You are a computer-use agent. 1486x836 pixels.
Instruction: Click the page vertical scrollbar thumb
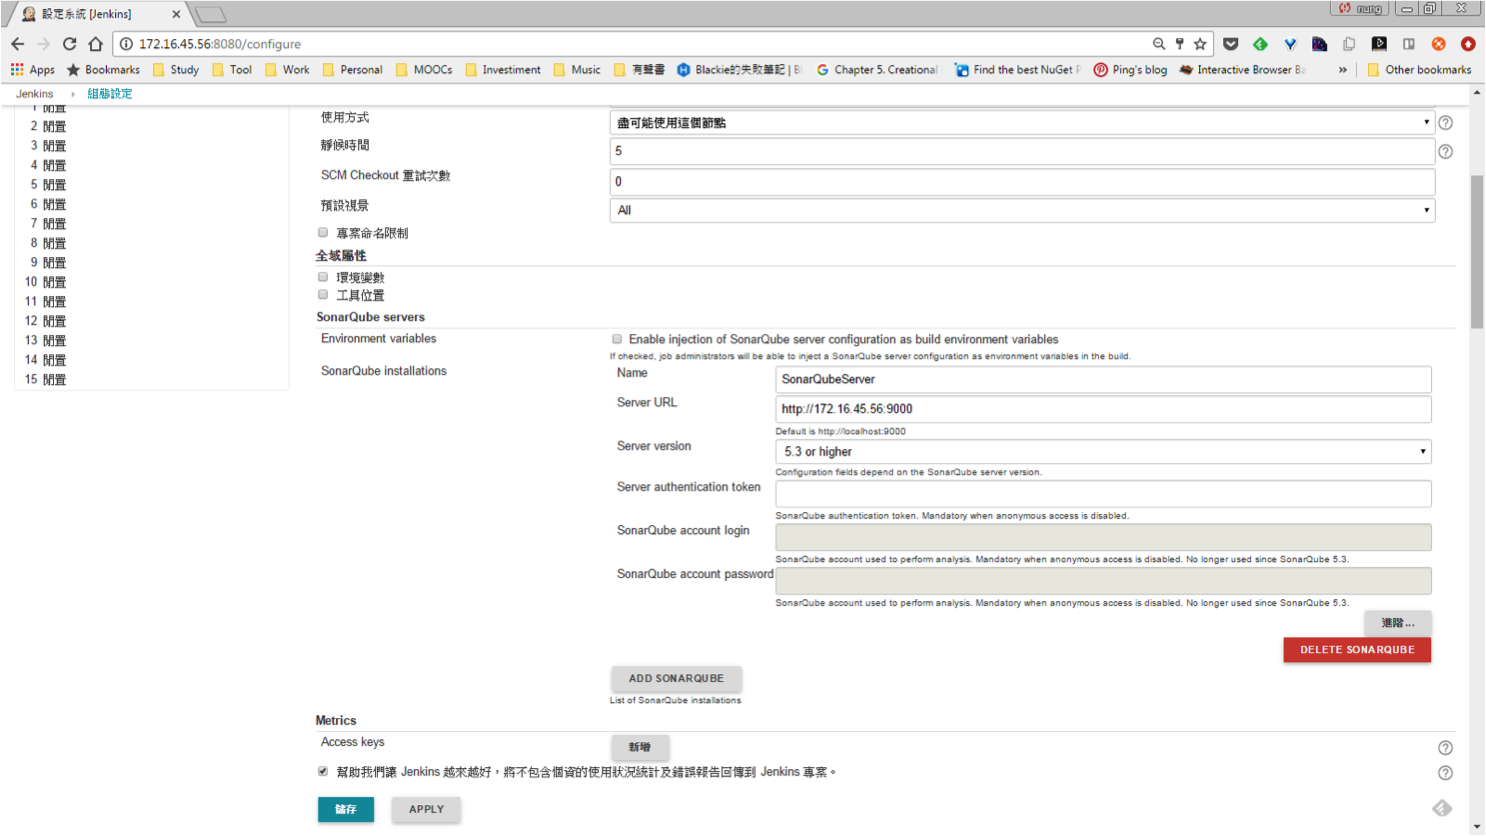click(1477, 251)
